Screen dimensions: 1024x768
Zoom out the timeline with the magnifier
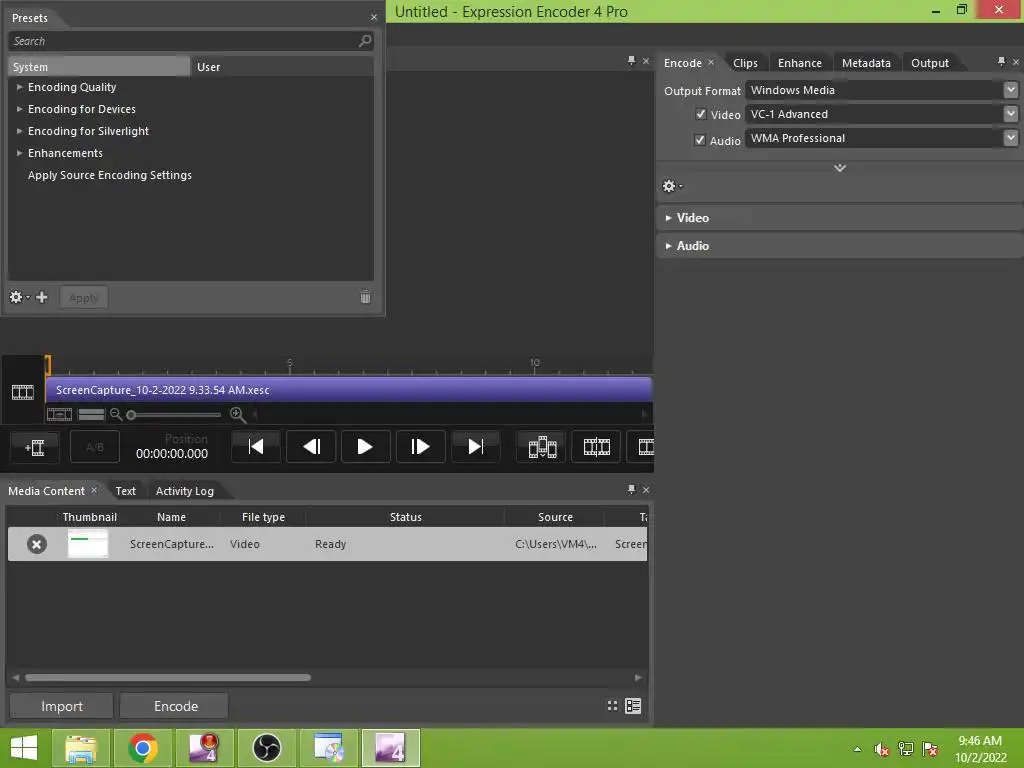tap(116, 414)
